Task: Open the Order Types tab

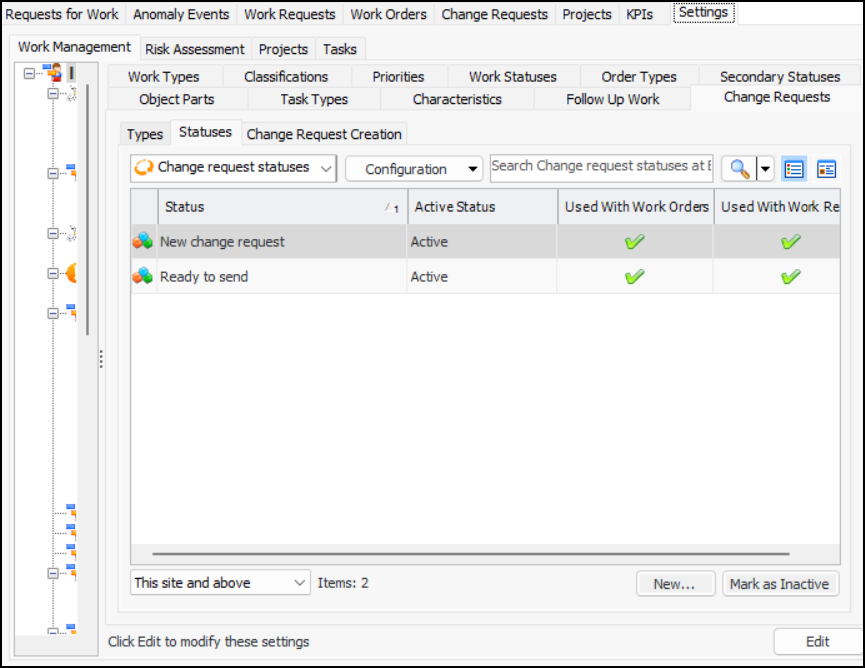Action: [x=639, y=77]
